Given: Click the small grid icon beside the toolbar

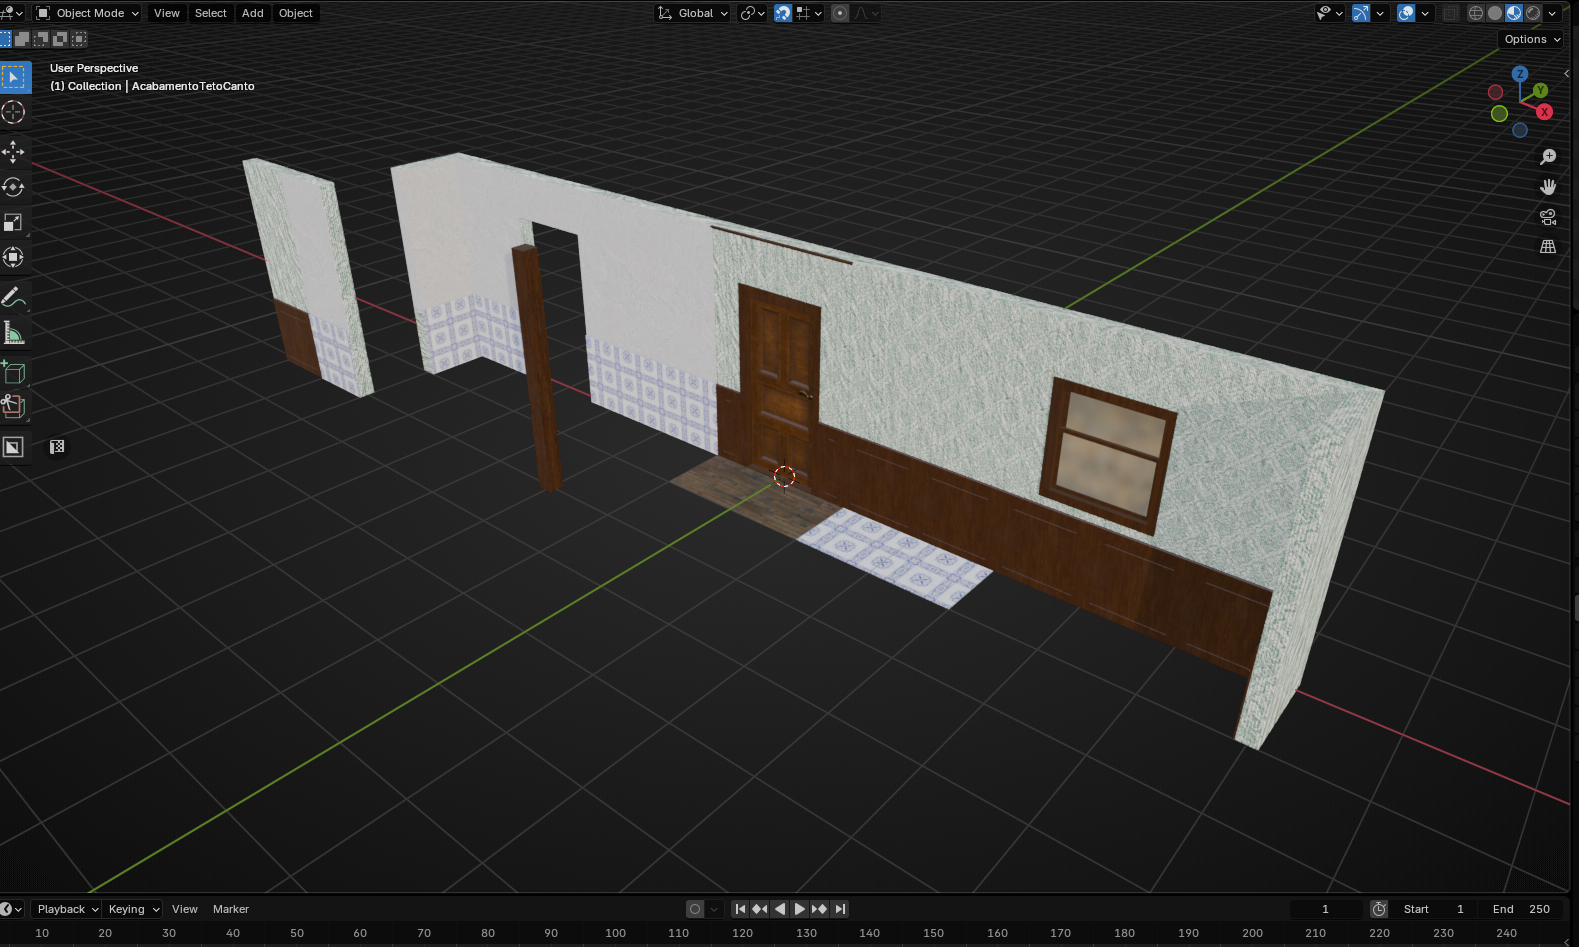Looking at the screenshot, I should pyautogui.click(x=57, y=447).
